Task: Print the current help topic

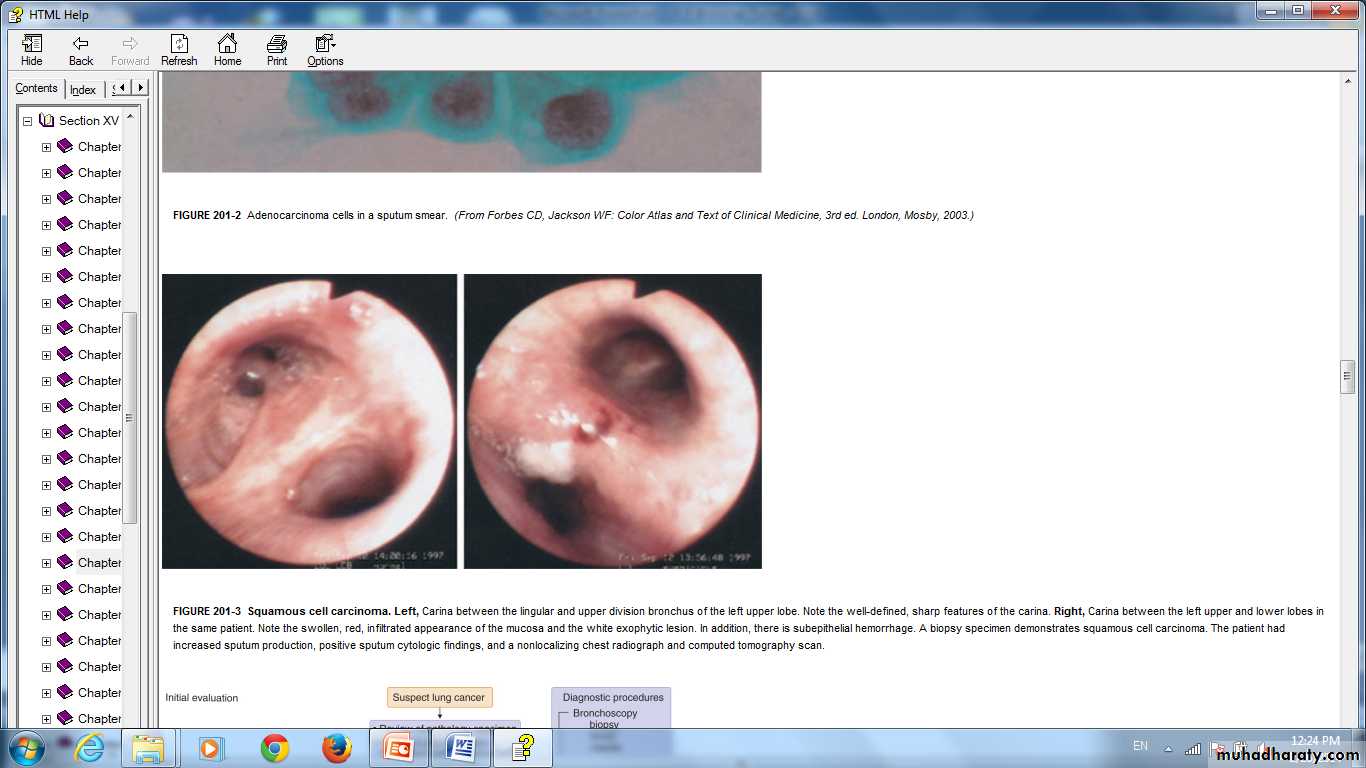Action: pyautogui.click(x=277, y=50)
